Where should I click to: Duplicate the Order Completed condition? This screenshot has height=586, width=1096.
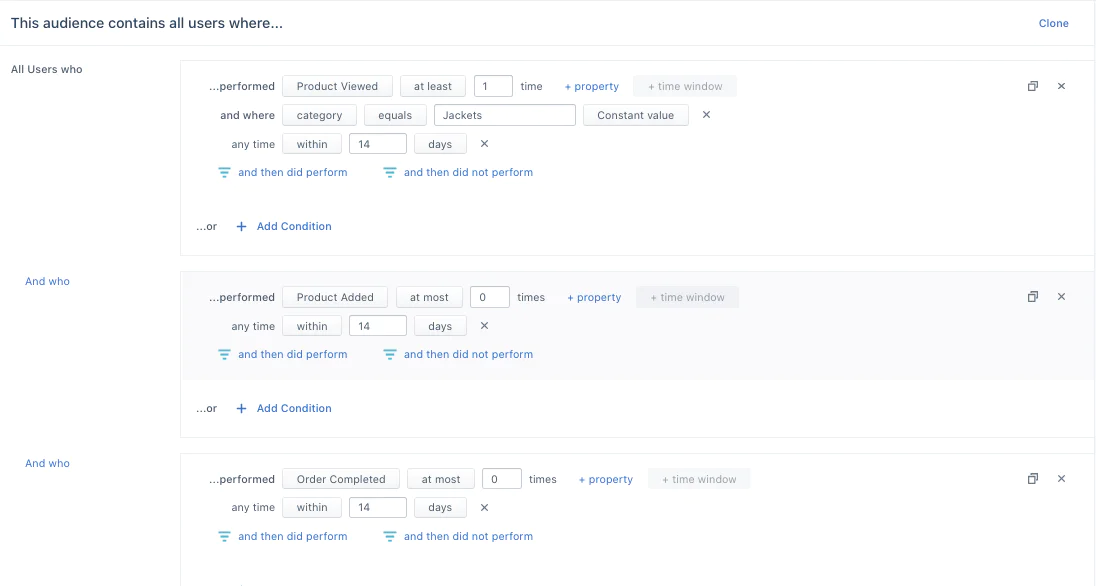(1033, 478)
